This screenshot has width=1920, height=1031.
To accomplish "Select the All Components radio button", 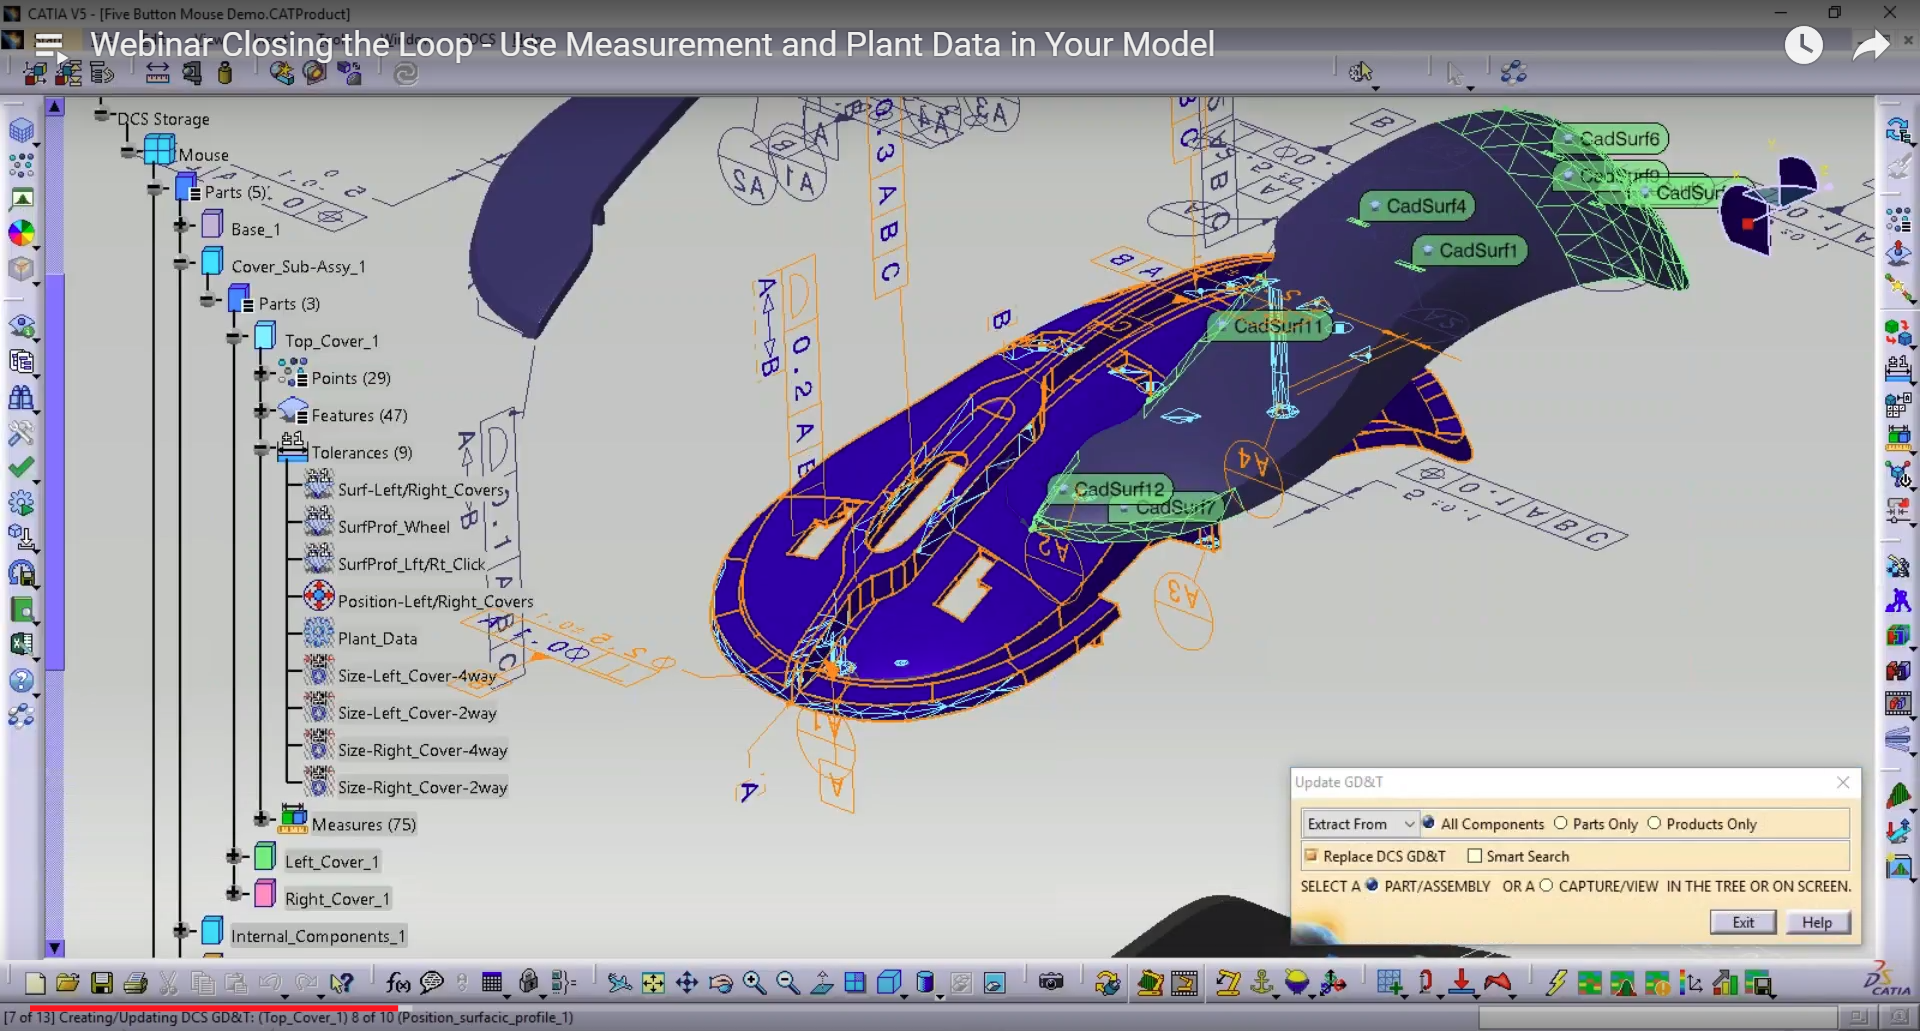I will pos(1428,823).
